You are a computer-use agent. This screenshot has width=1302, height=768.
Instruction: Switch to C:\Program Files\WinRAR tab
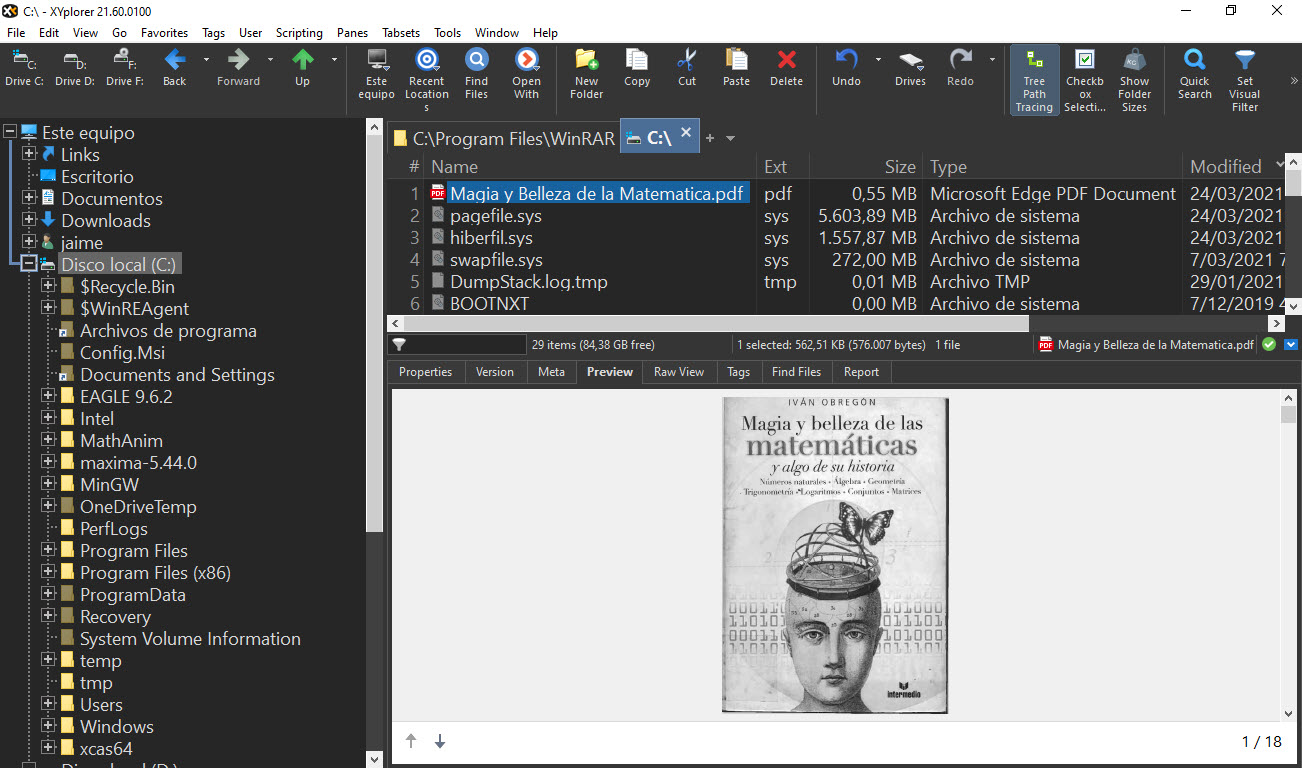(x=503, y=138)
